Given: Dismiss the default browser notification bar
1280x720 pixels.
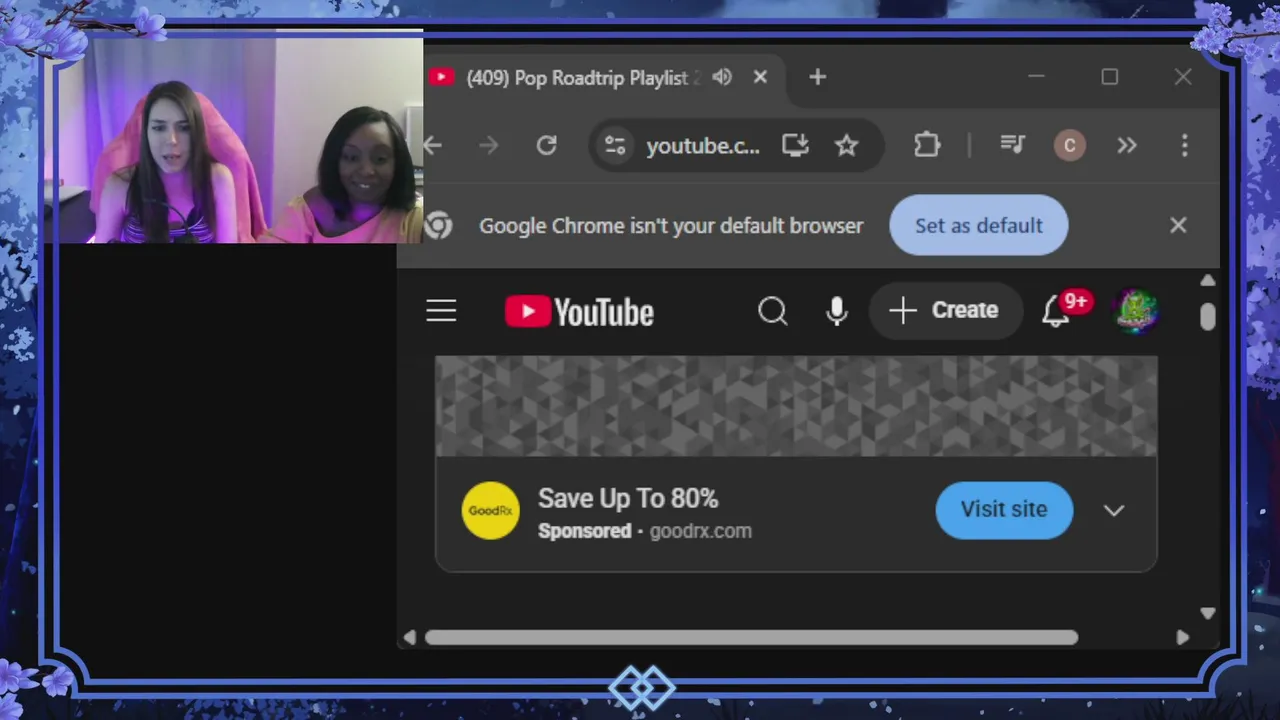Looking at the screenshot, I should [1178, 225].
